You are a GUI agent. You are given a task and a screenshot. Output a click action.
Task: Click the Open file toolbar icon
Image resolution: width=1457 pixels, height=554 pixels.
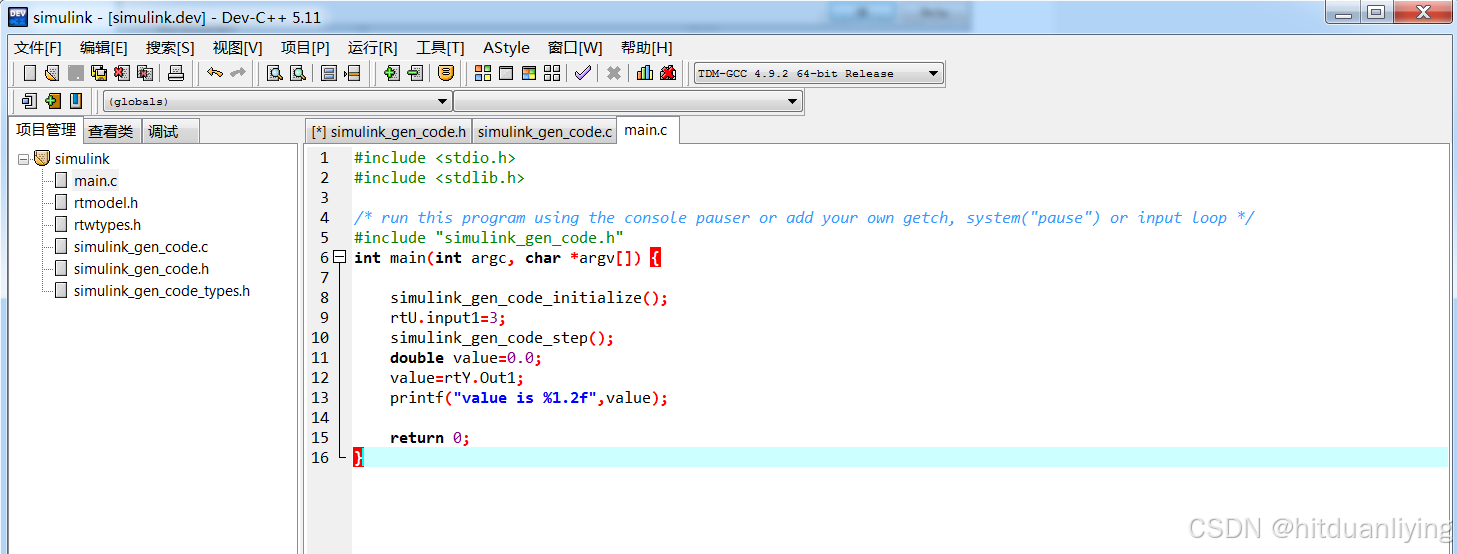[52, 73]
